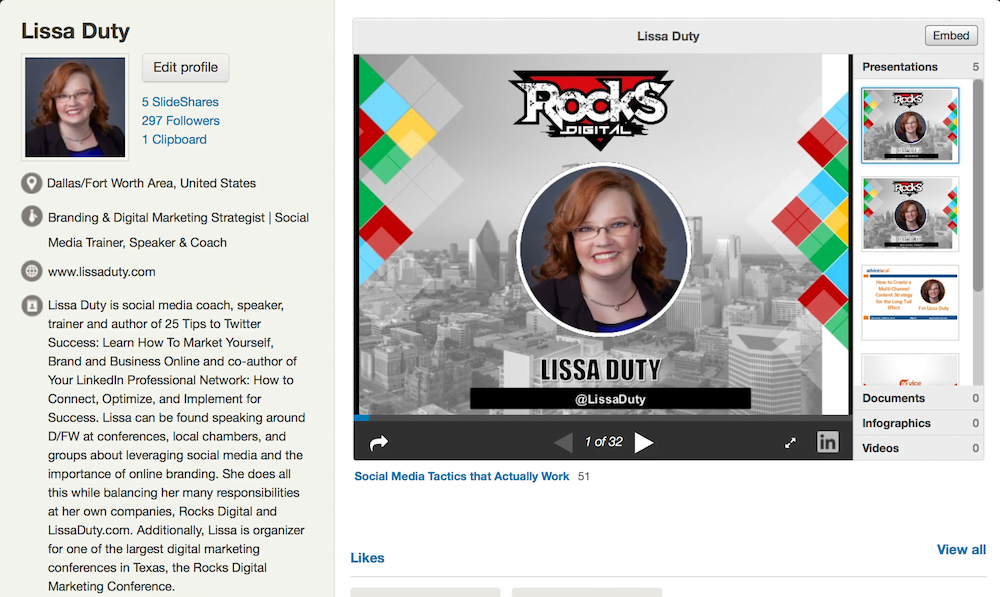Image resolution: width=1000 pixels, height=597 pixels.
Task: Click the website globe icon
Action: click(x=31, y=271)
